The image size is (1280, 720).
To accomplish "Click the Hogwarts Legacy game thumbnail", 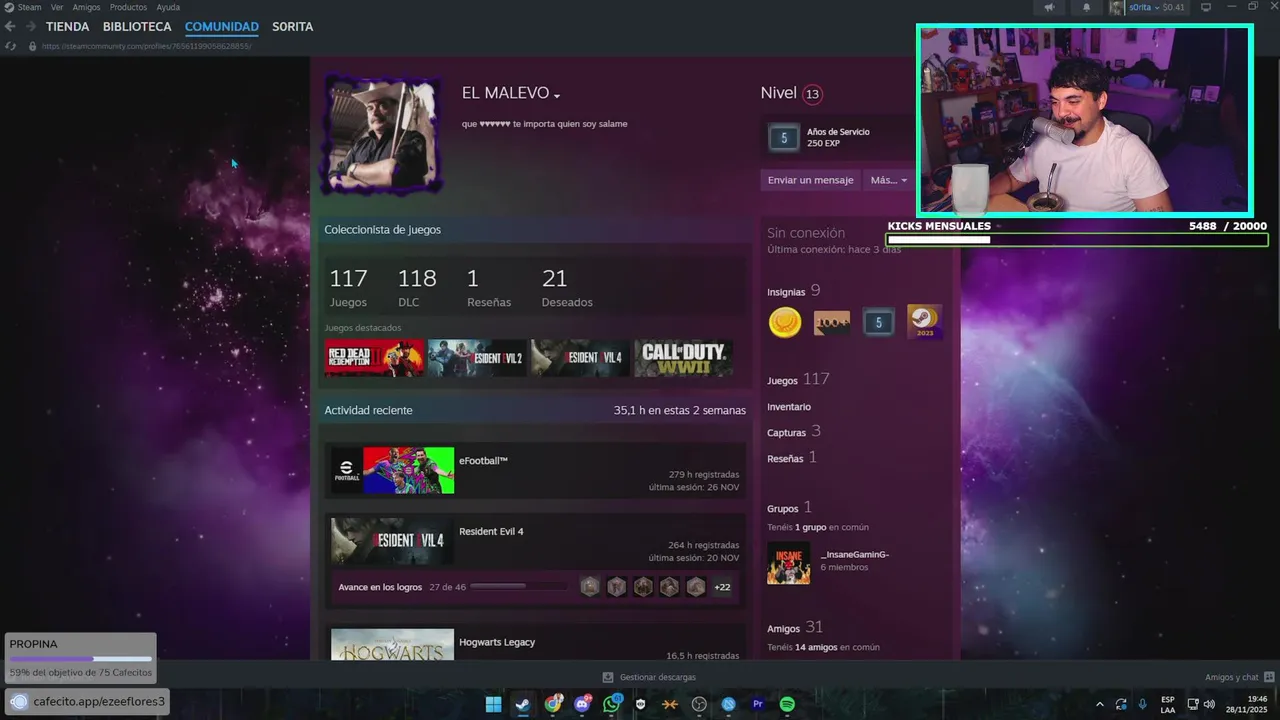I will coord(392,645).
